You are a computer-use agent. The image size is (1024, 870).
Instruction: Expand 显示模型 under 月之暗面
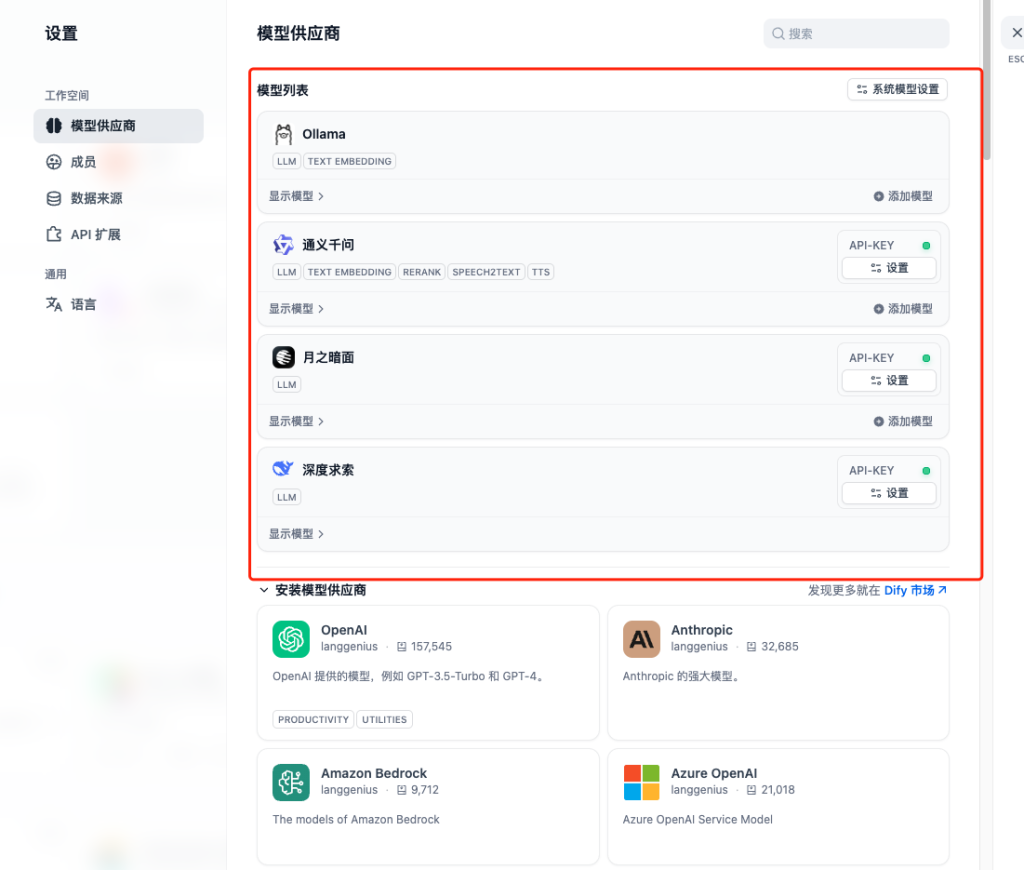point(296,421)
